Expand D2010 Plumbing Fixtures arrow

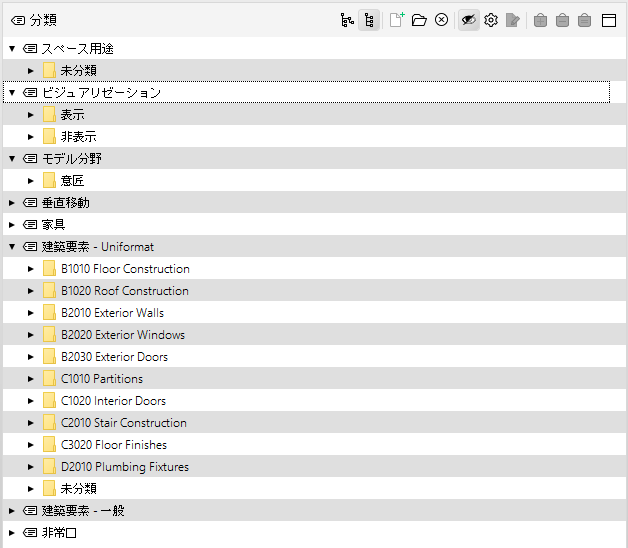[30, 467]
